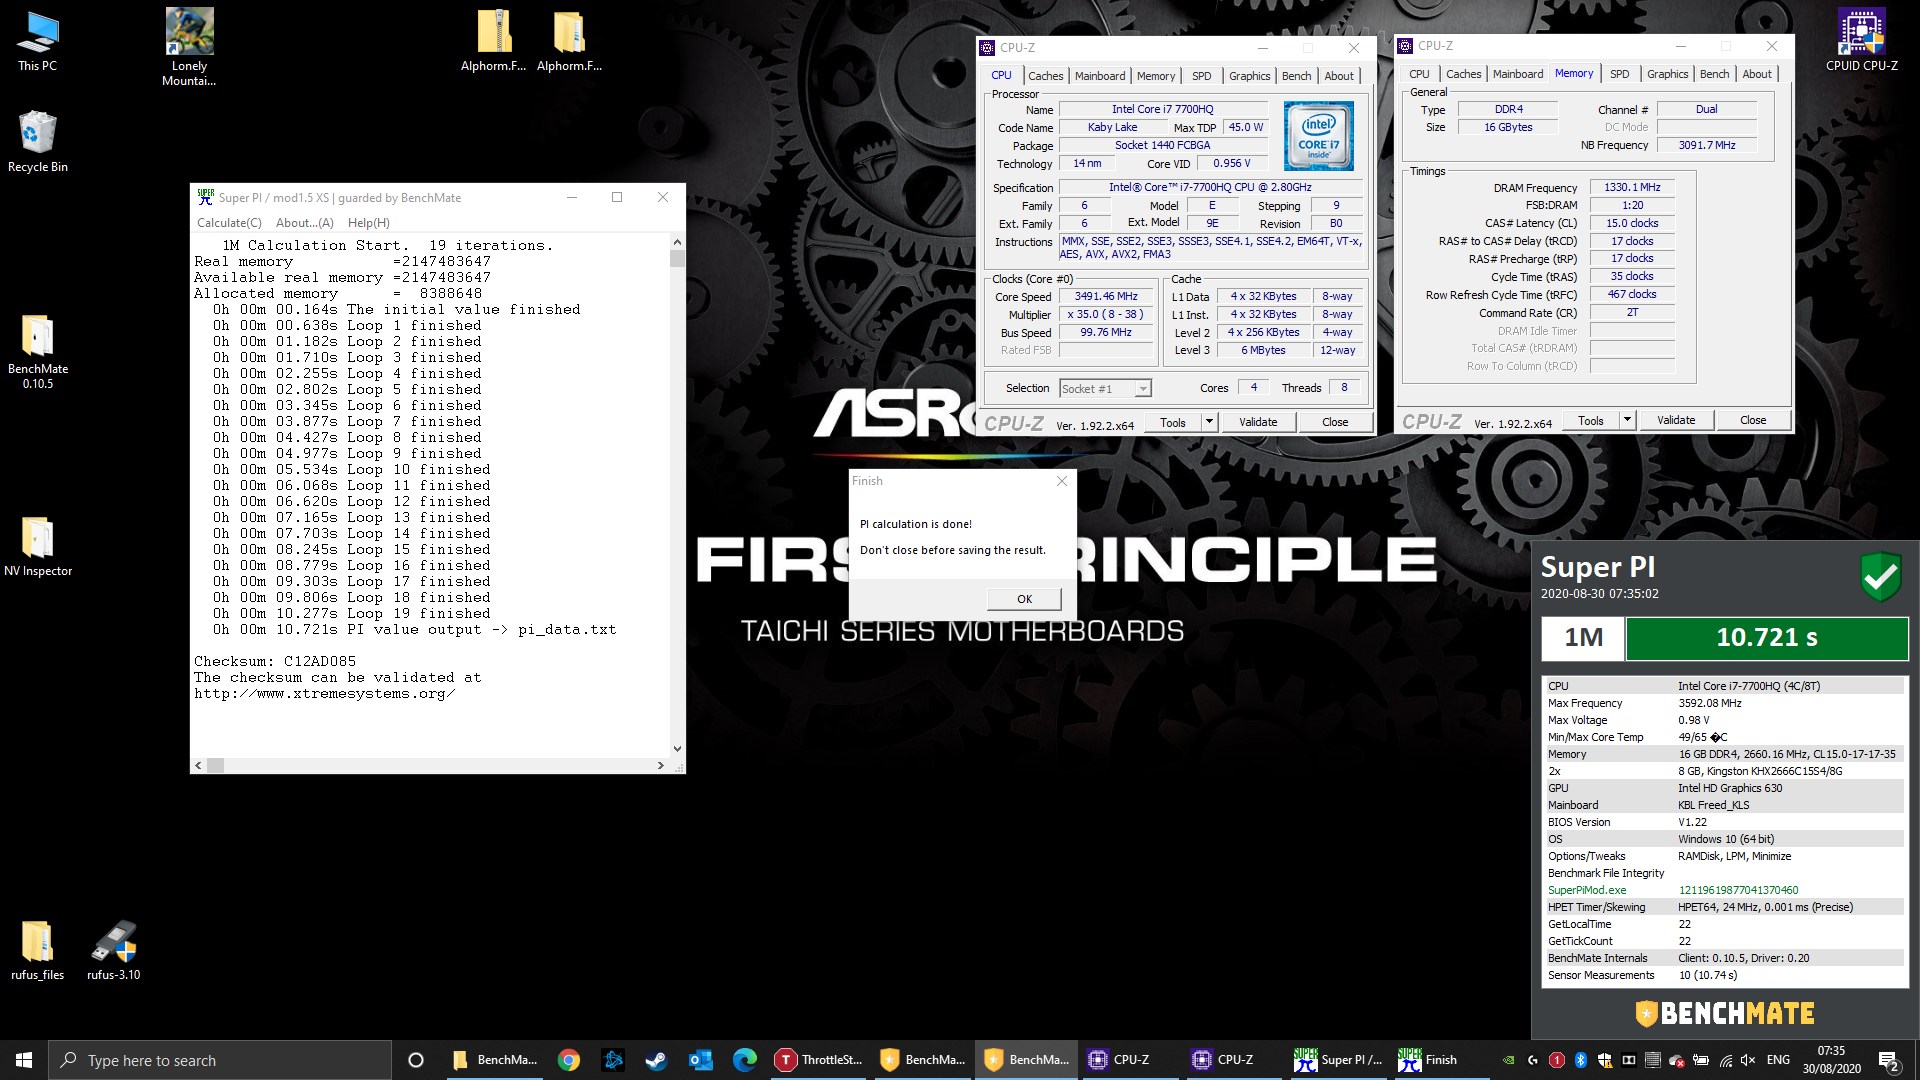Open the Help(H) menu in Super PI

369,223
